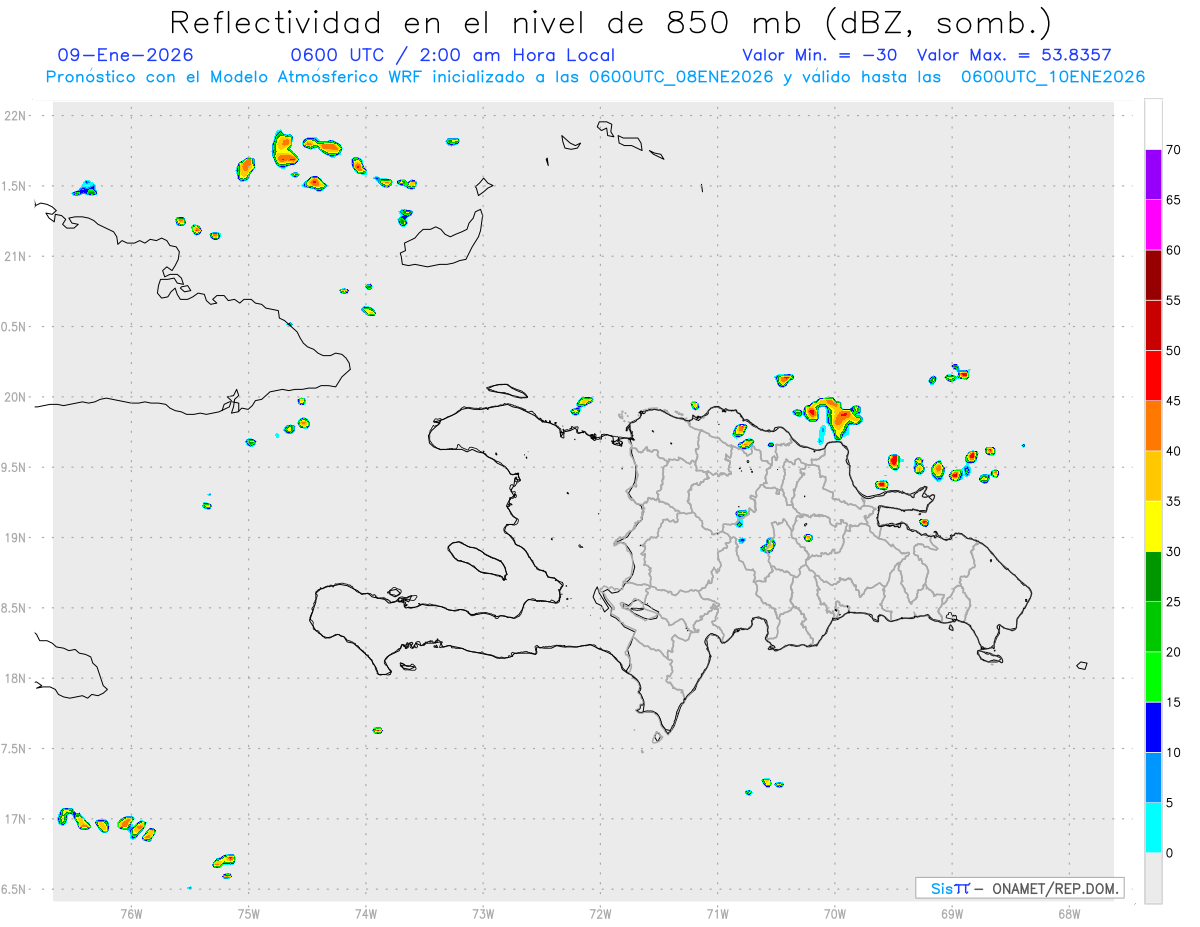Viewport: 1200px width, 927px height.
Task: Click the '22N' latitude label
Action: click(x=17, y=116)
